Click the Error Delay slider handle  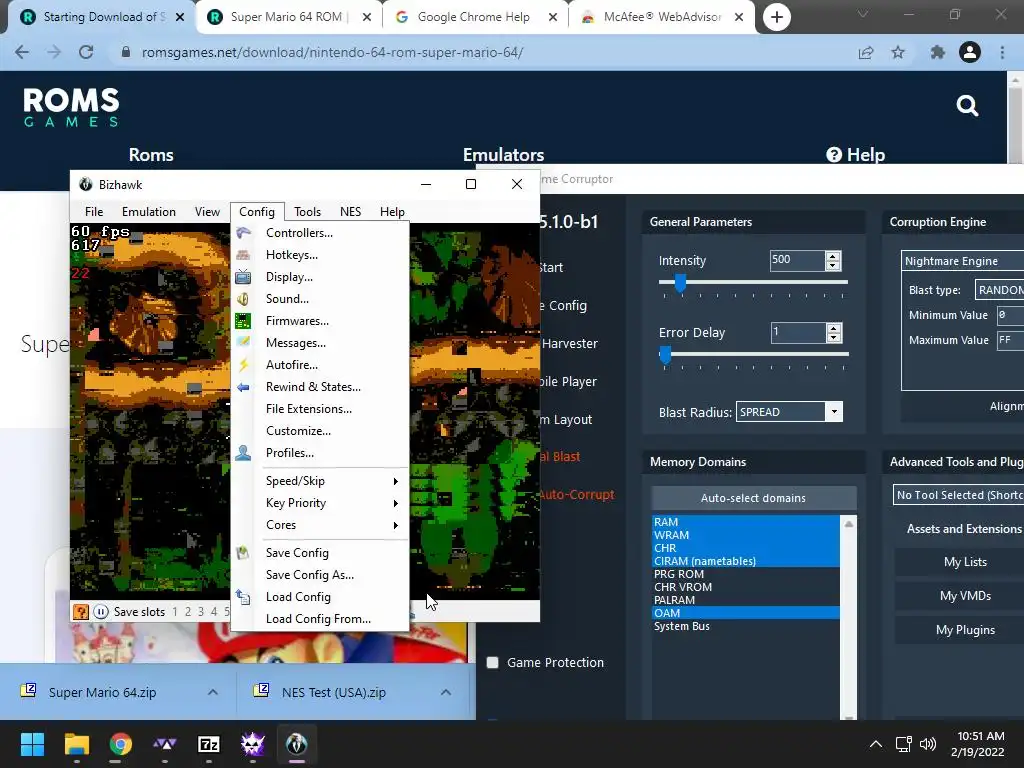(665, 355)
